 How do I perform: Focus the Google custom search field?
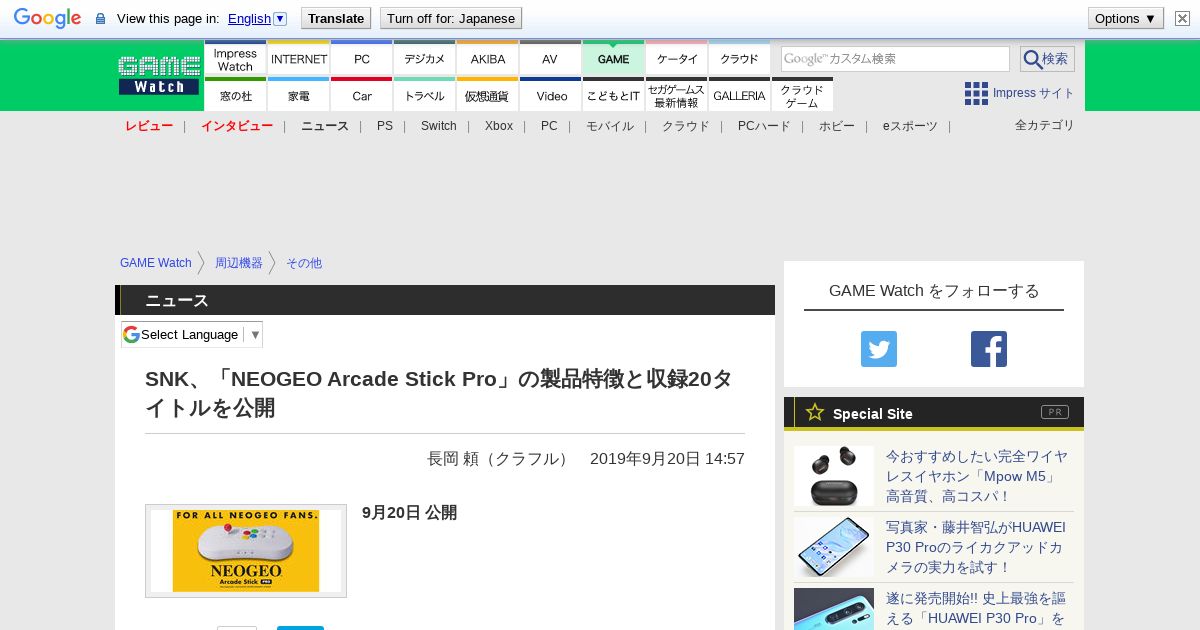[895, 59]
